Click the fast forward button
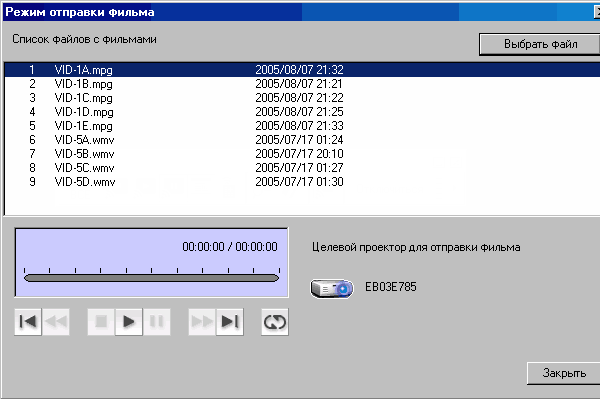600x399 pixels. click(x=202, y=322)
